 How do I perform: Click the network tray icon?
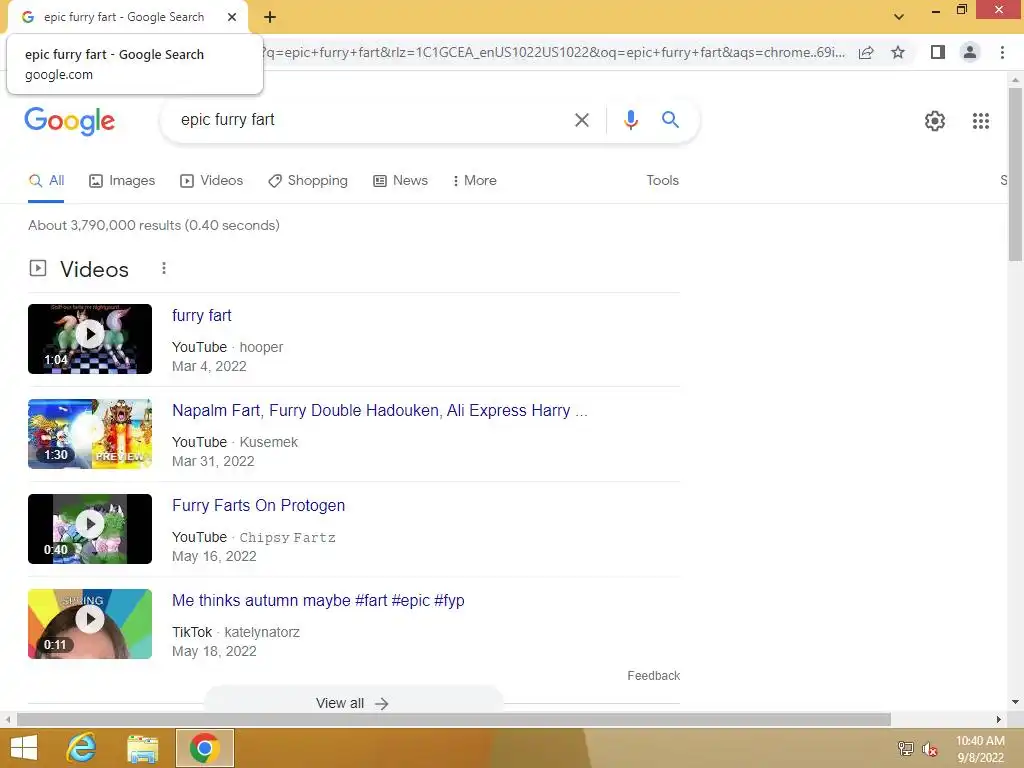[905, 749]
